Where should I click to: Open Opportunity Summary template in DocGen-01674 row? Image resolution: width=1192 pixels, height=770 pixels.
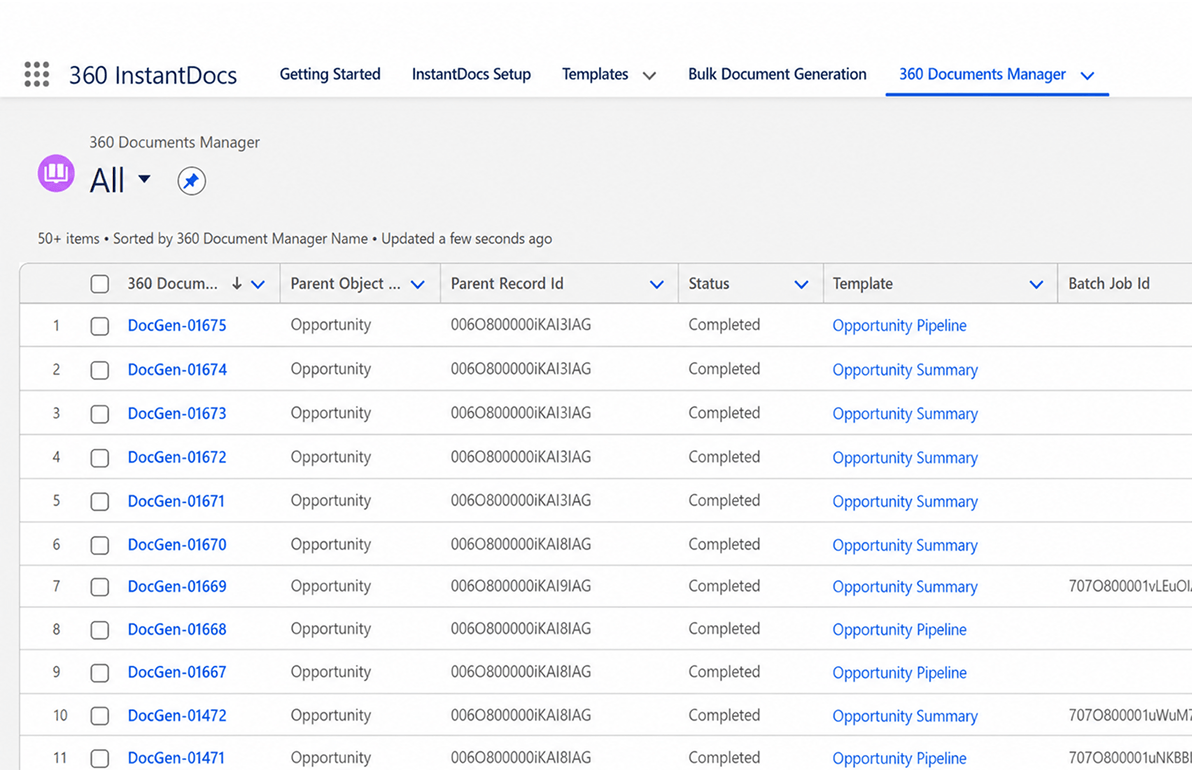(905, 369)
